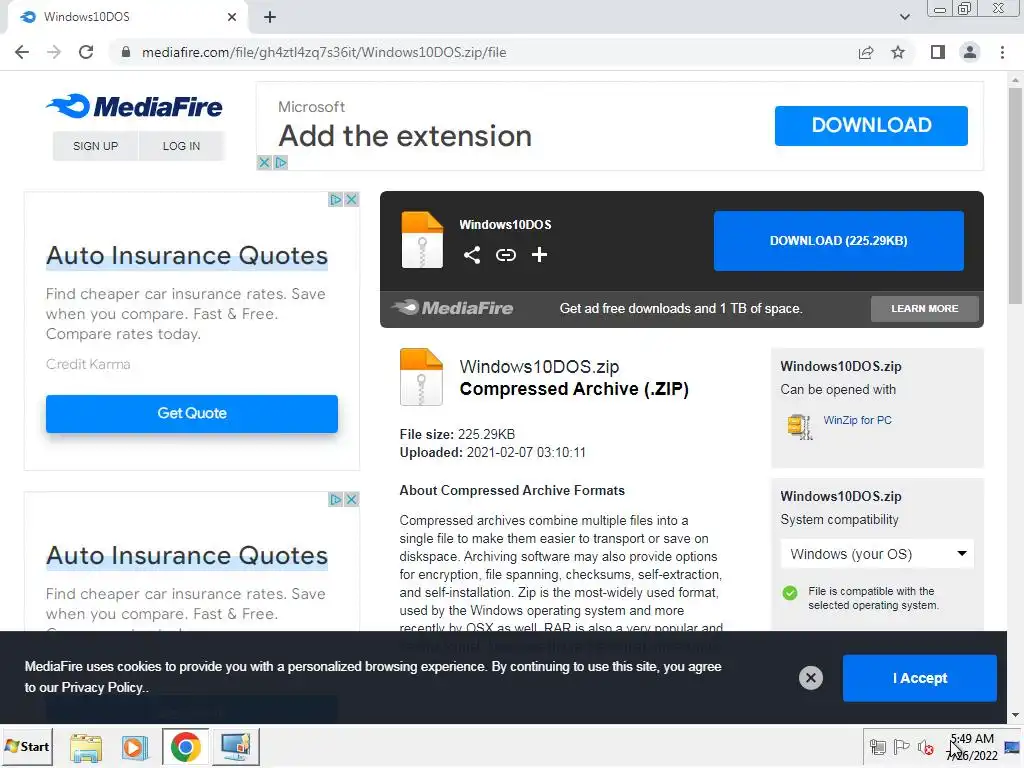
Task: Click the Windows10DOS.zip file thumbnail icon
Action: [x=421, y=377]
